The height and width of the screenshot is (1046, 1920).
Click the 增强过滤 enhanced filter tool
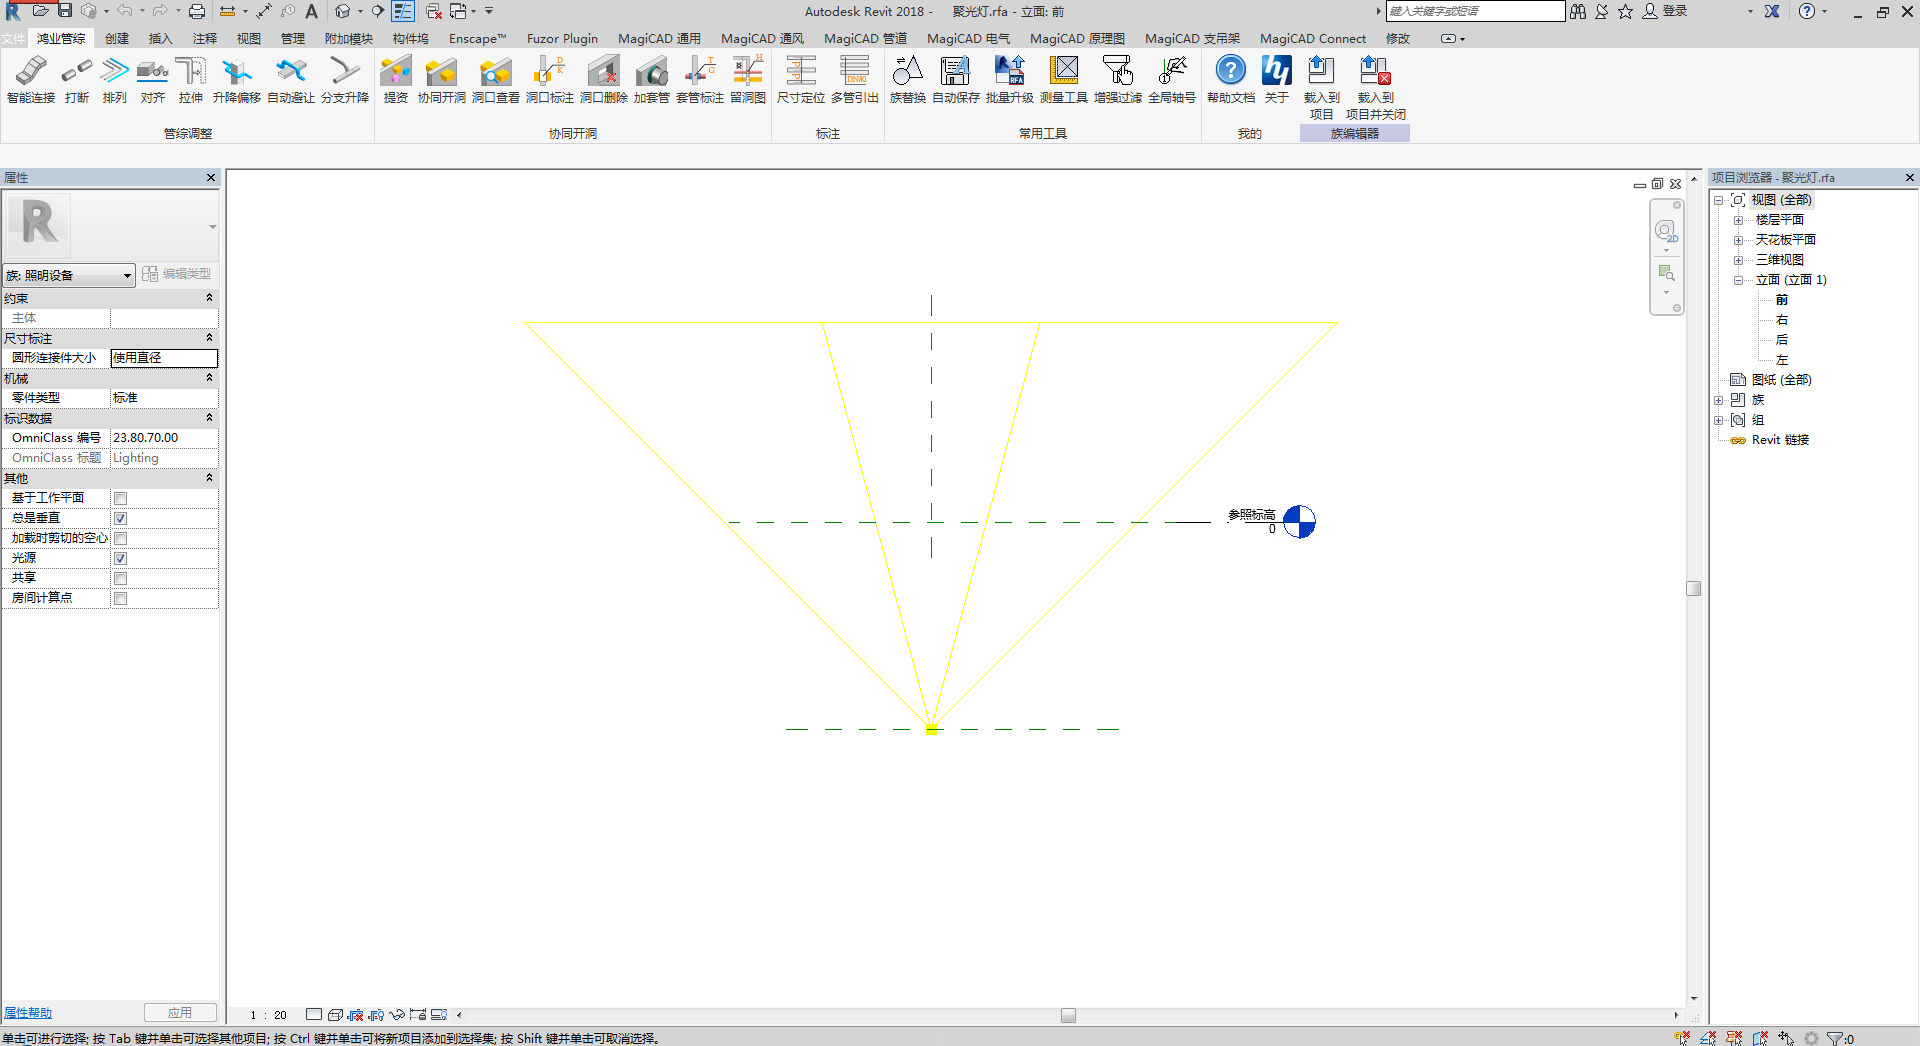(1118, 80)
